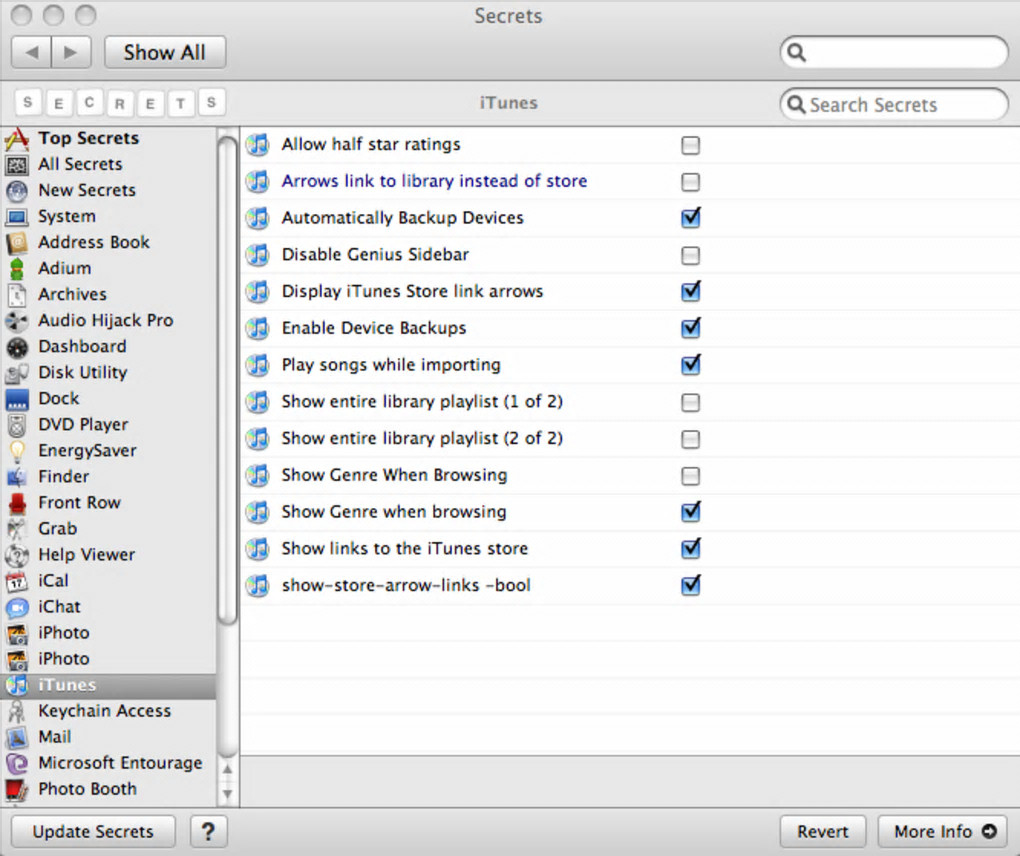Click the Photo Booth icon
The width and height of the screenshot is (1020, 856).
(x=17, y=789)
